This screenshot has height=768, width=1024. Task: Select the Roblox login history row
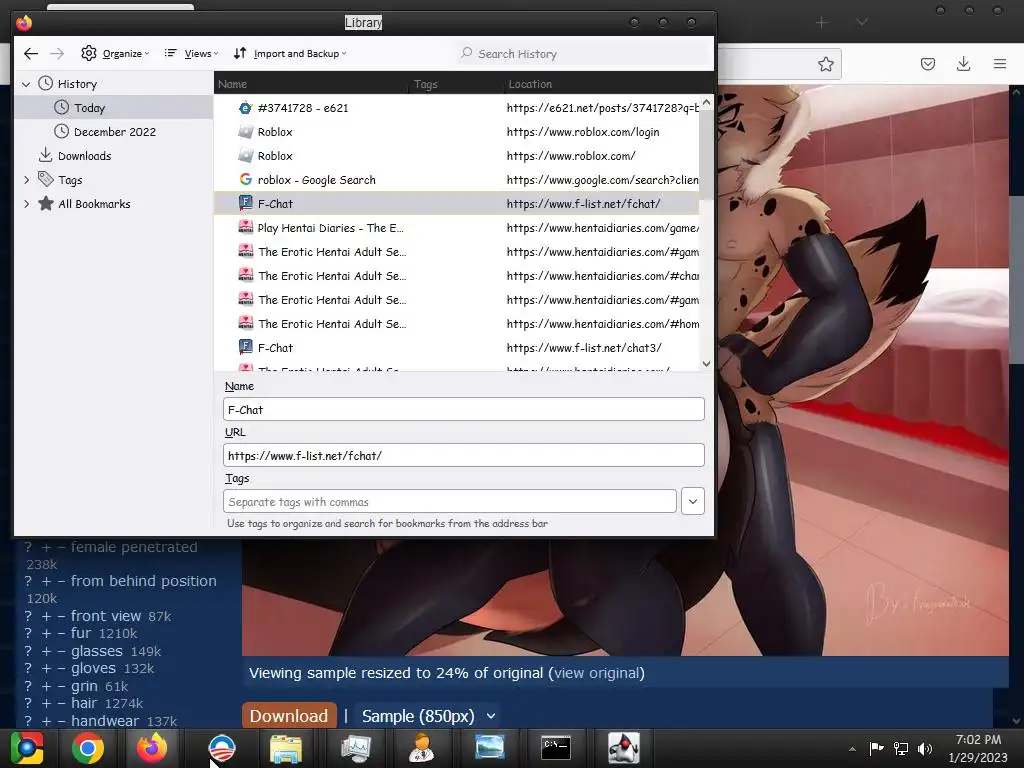point(456,131)
